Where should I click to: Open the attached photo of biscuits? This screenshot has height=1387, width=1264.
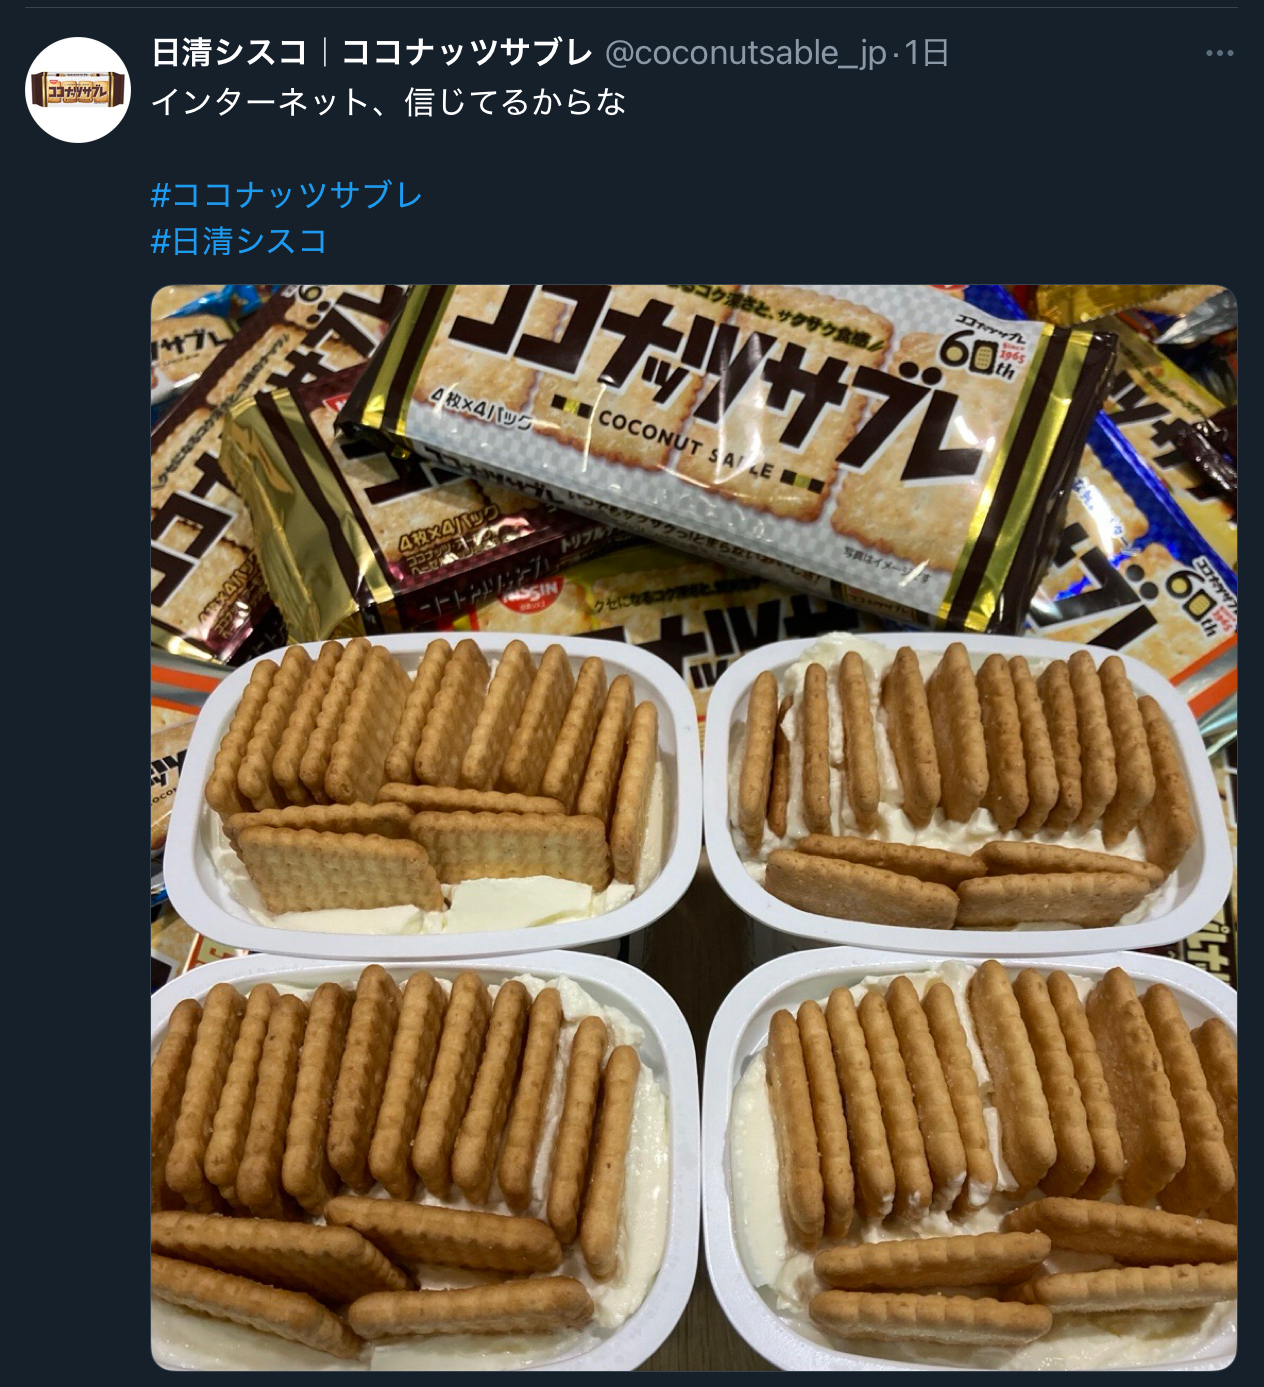click(694, 828)
